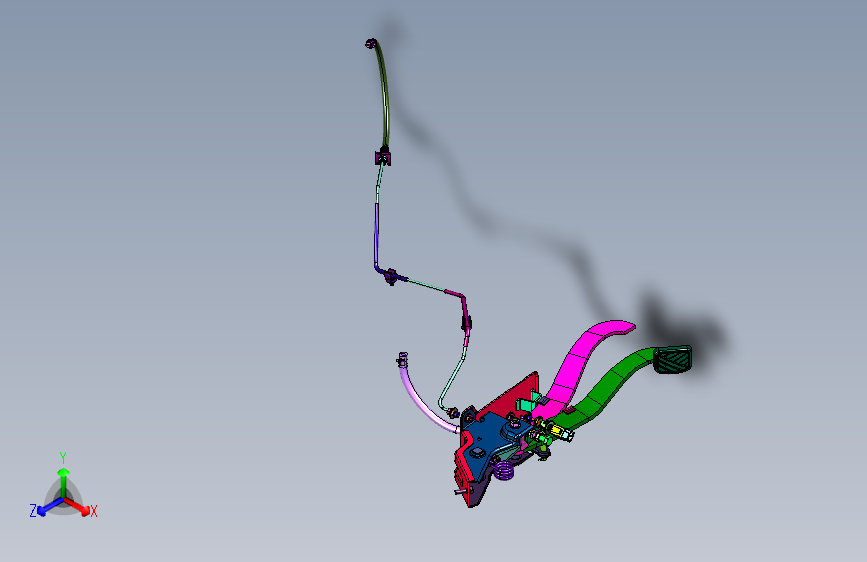The width and height of the screenshot is (867, 562).
Task: Select the green pedal arm in the model
Action: [x=608, y=387]
